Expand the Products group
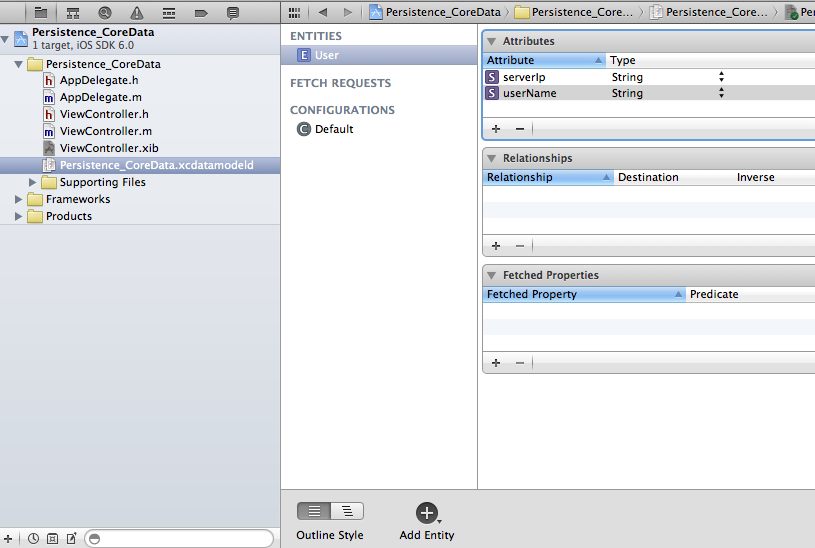This screenshot has height=548, width=815. [x=18, y=216]
